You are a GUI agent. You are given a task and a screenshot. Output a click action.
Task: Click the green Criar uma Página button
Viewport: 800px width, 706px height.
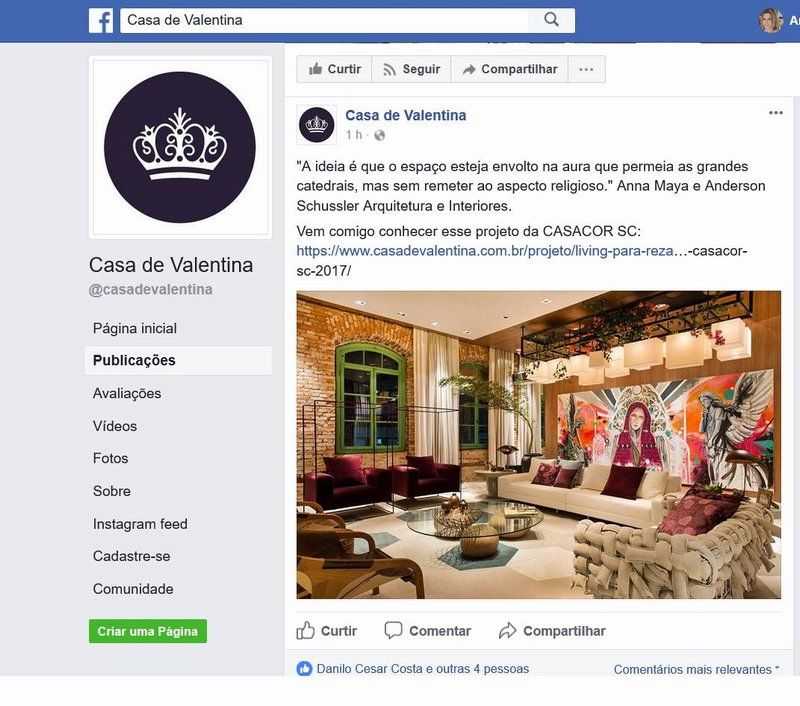[148, 631]
